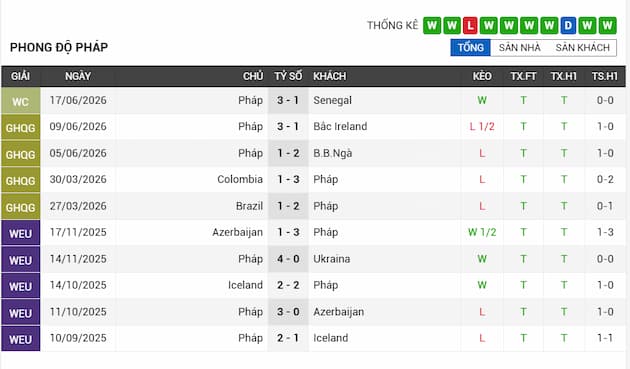Image resolution: width=630 pixels, height=369 pixels.
Task: Switch to the SÂN NHÀ tab
Action: (x=520, y=47)
